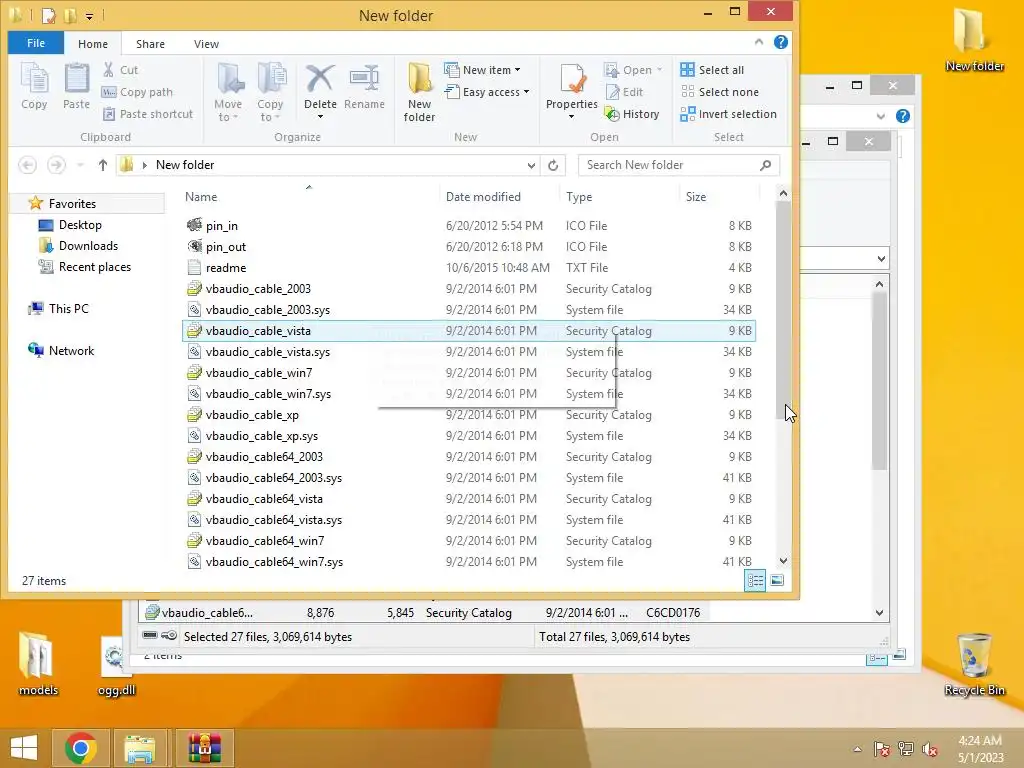Click Edit in the Open group
The image size is (1024, 768).
click(624, 92)
